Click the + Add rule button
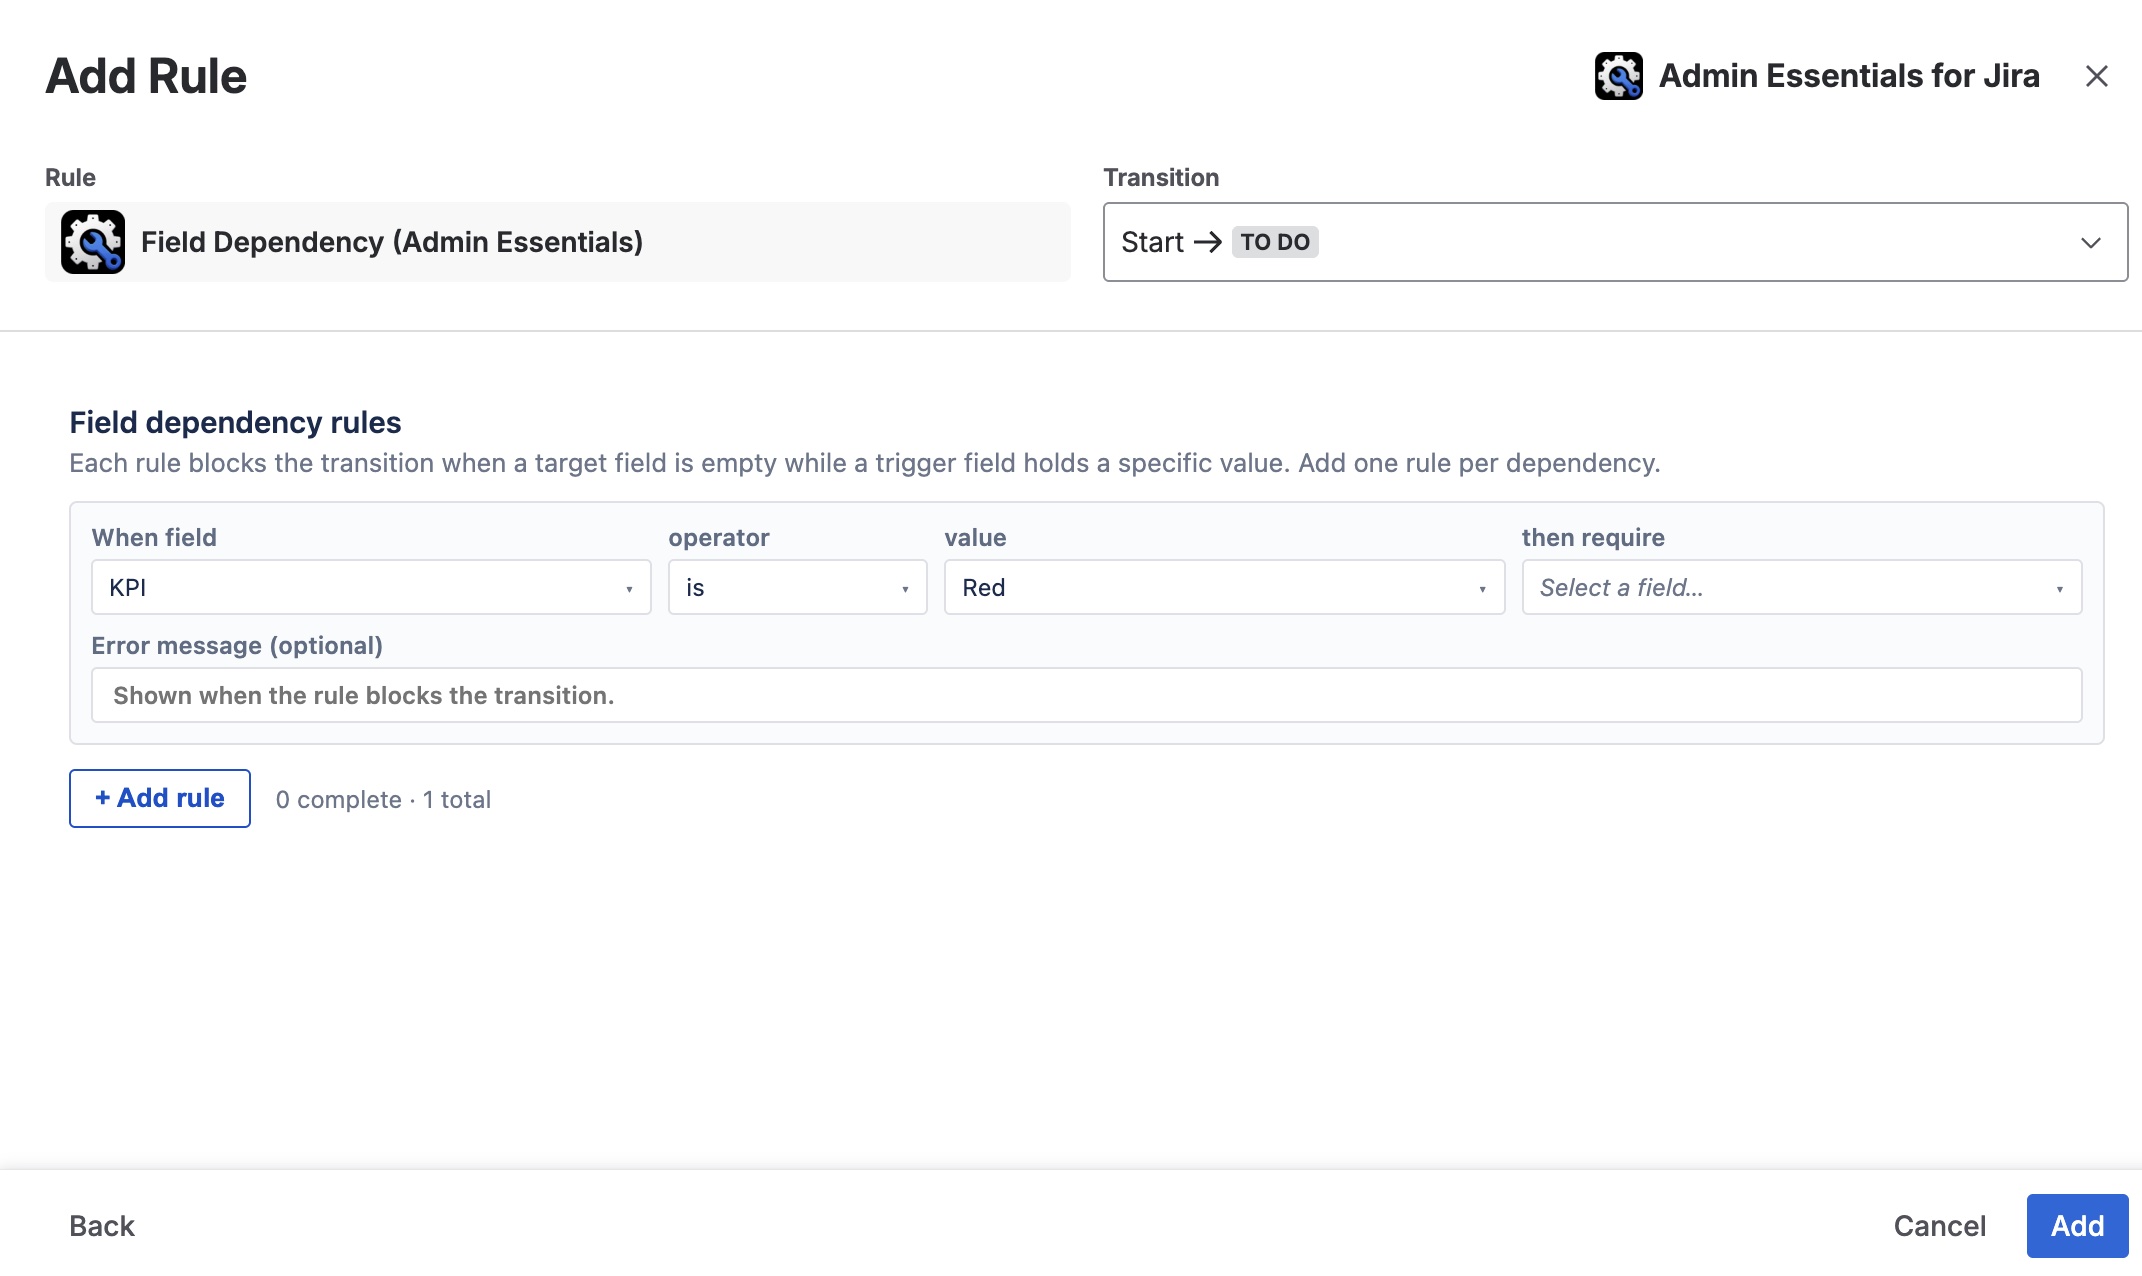The height and width of the screenshot is (1276, 2142). (x=160, y=798)
